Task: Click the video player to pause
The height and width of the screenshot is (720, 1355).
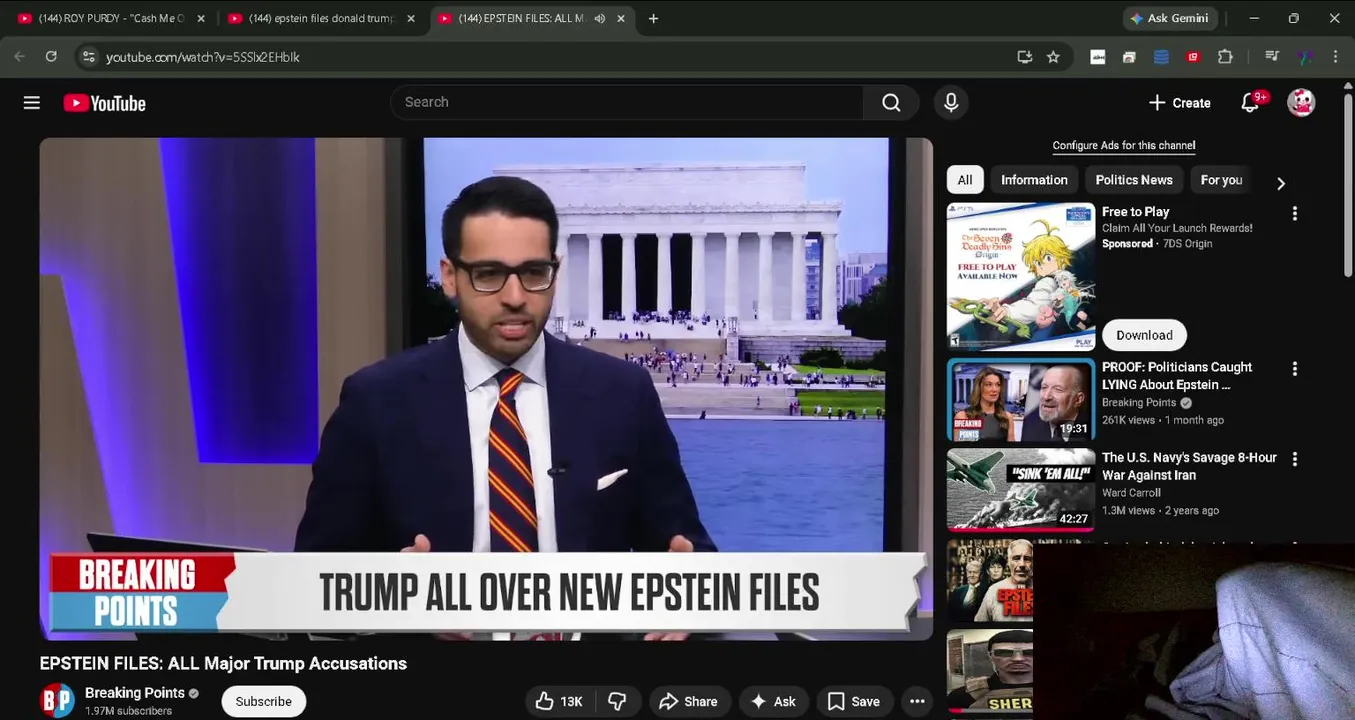Action: [x=486, y=388]
